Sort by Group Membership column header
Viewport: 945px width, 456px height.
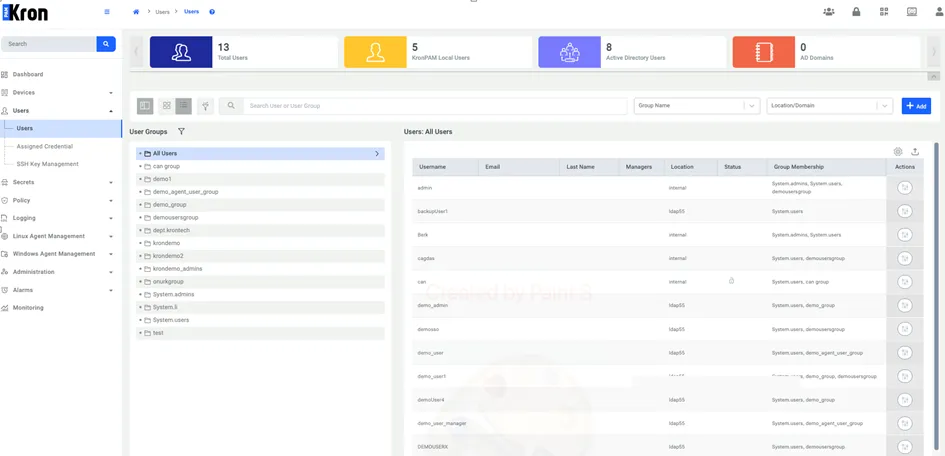coord(797,167)
